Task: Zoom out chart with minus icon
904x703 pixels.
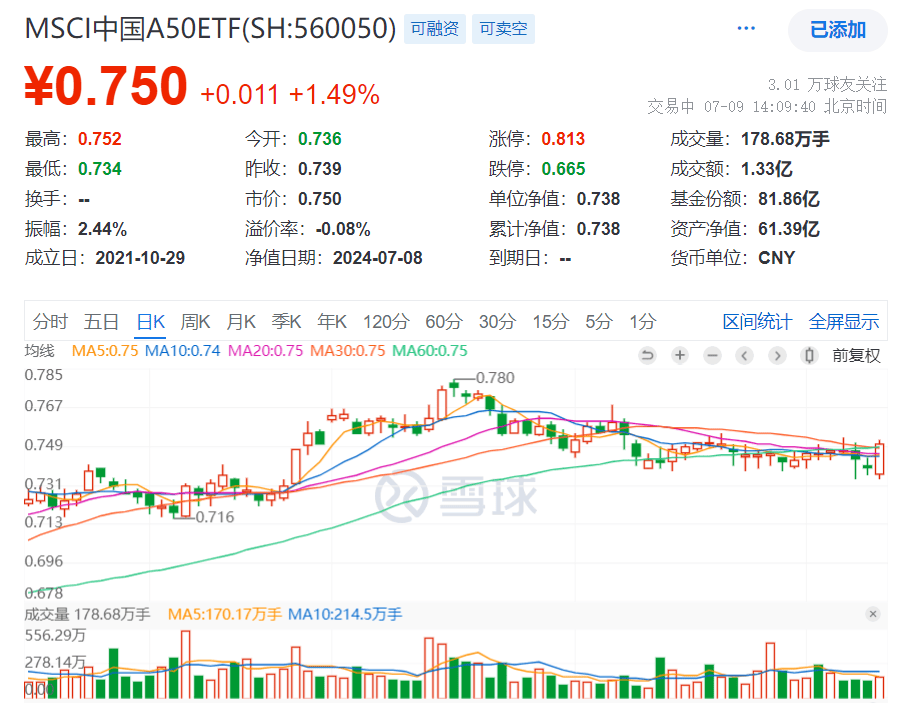Action: click(x=713, y=355)
